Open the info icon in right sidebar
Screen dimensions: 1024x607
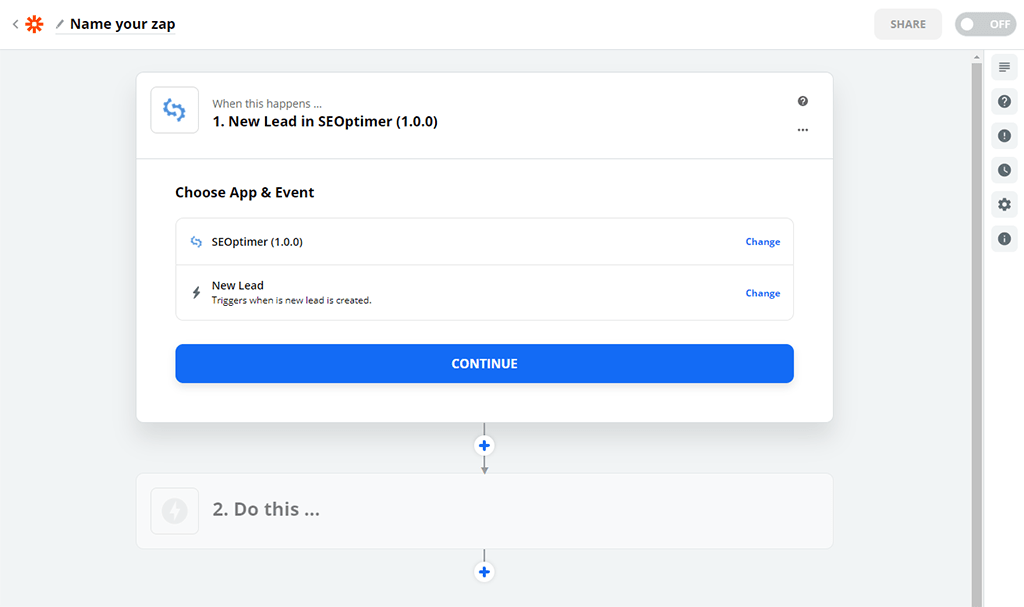(1004, 239)
